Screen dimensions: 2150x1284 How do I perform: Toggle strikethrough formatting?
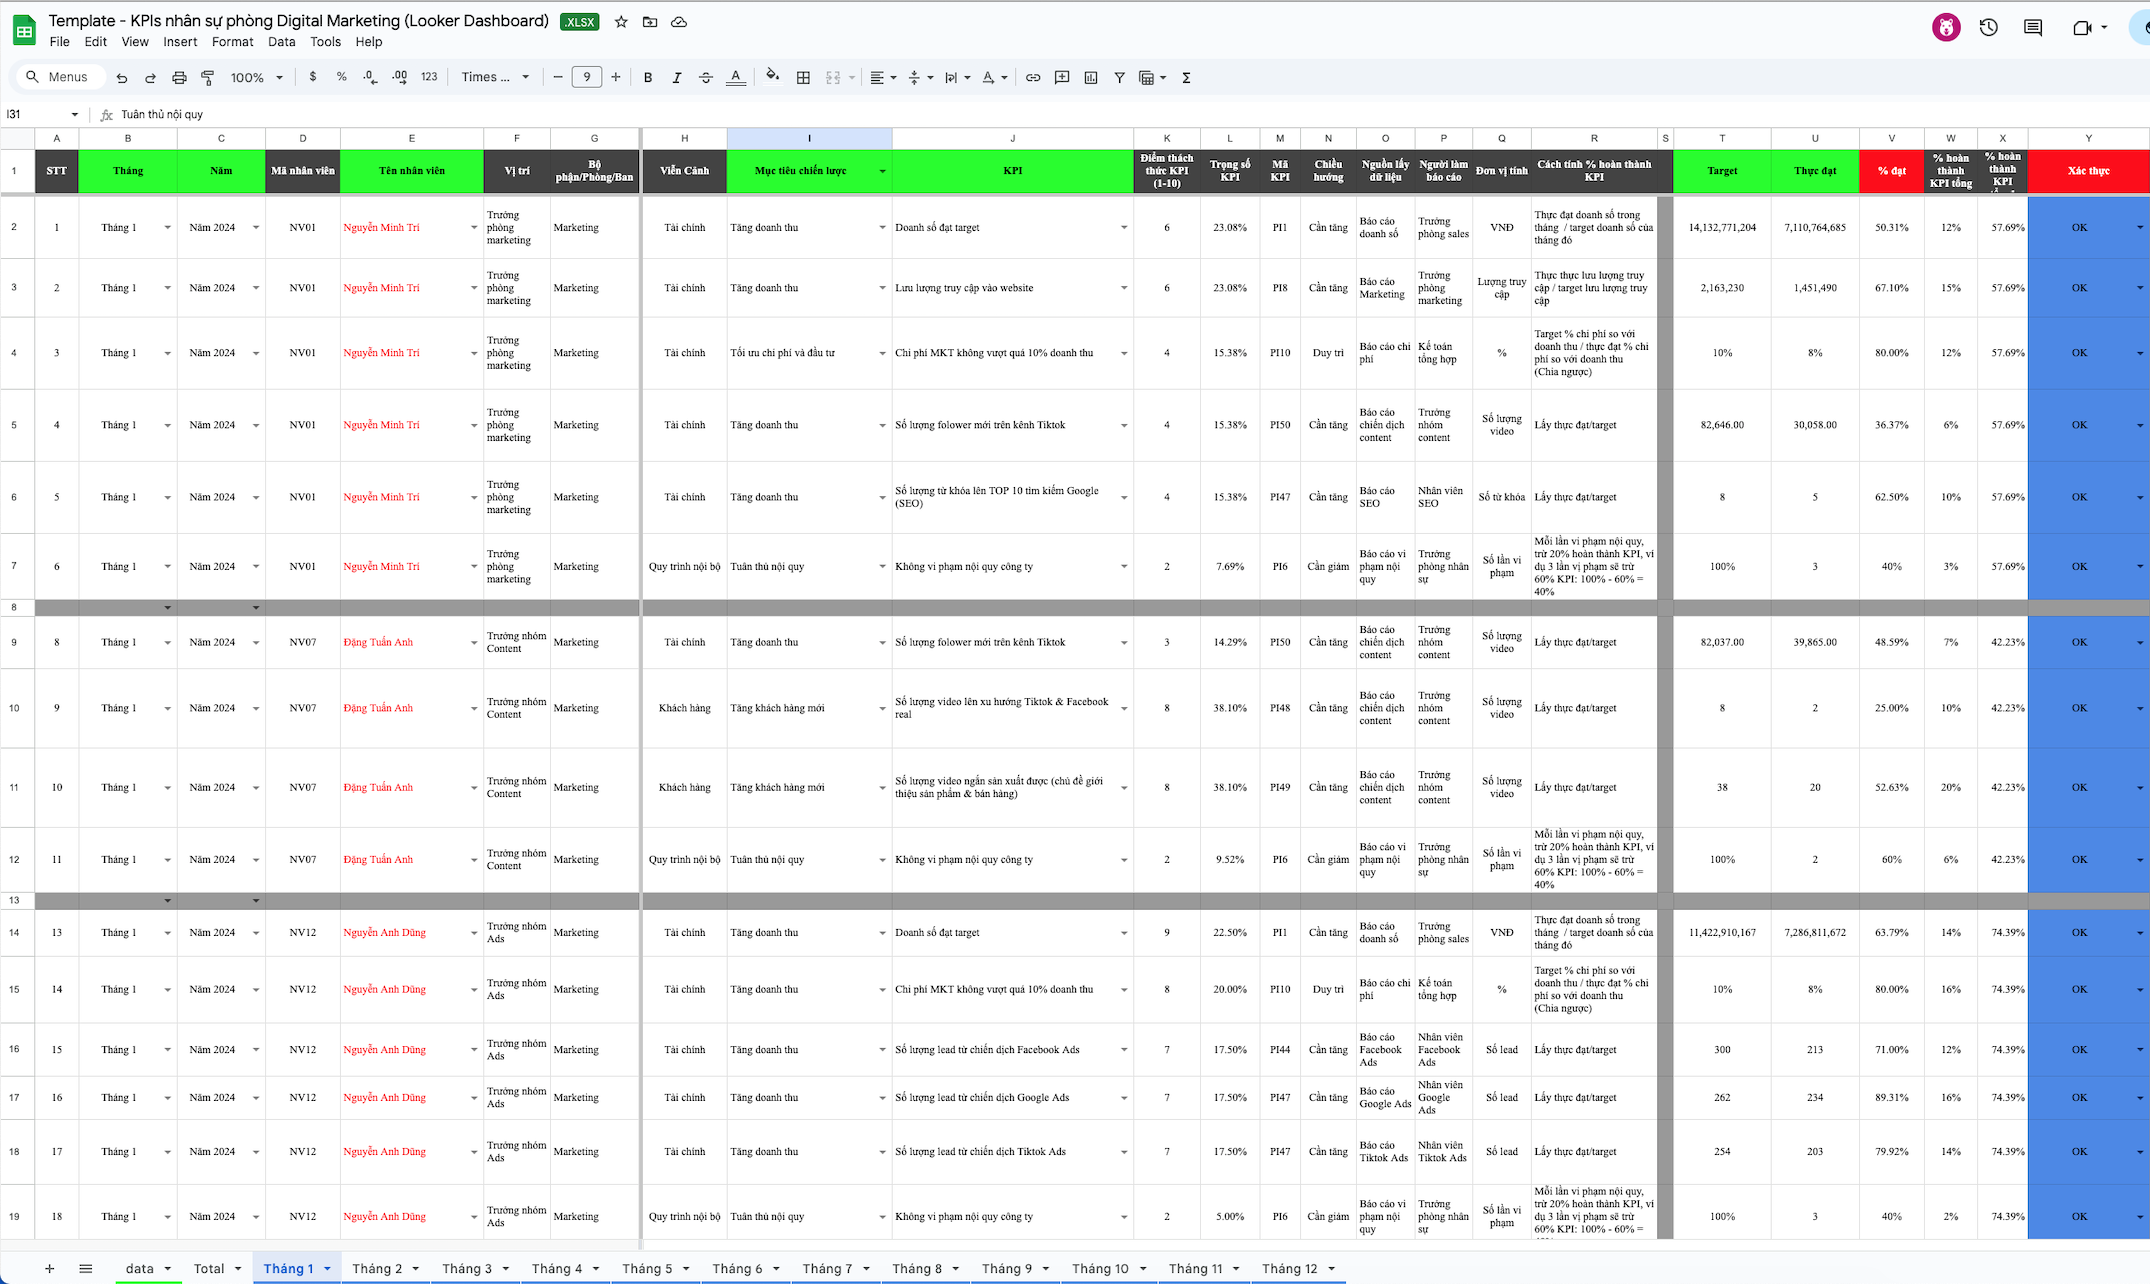pyautogui.click(x=706, y=77)
